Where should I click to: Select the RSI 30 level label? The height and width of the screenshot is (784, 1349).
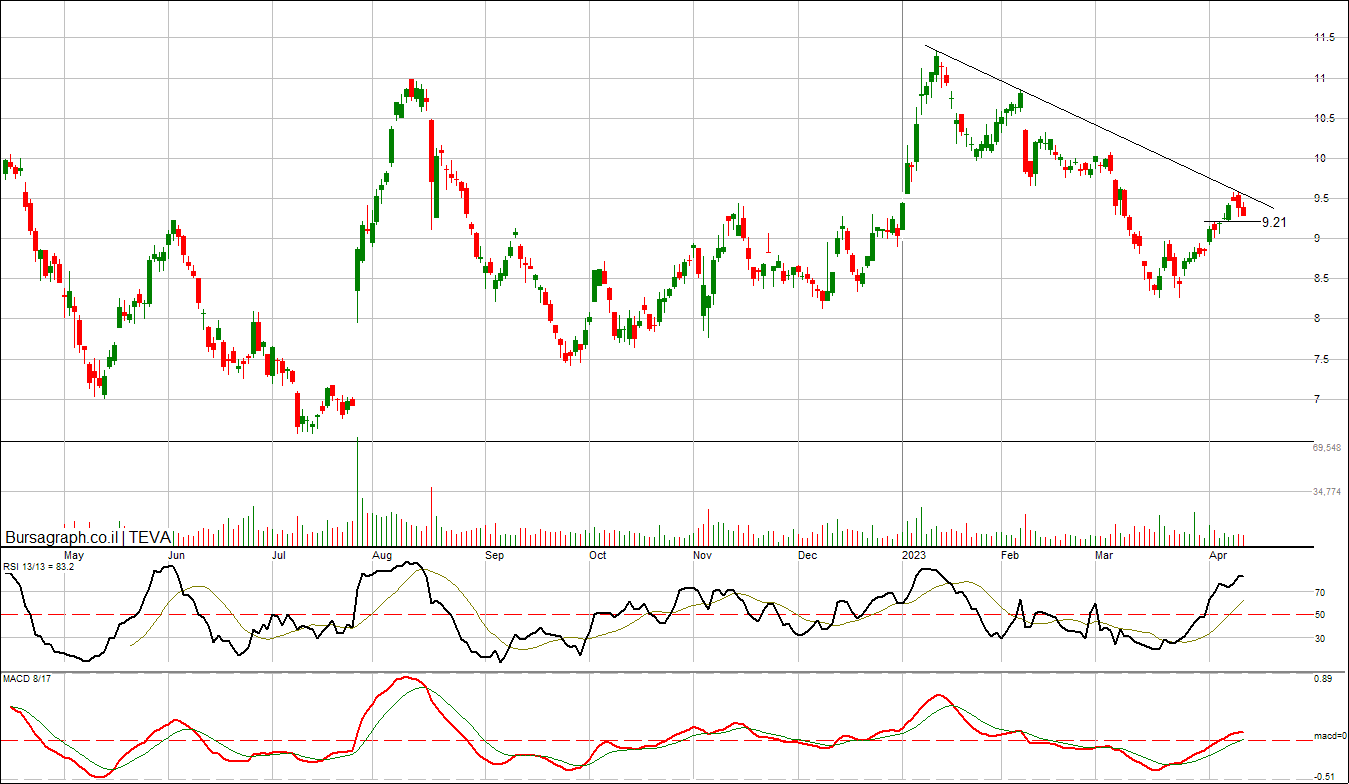click(1319, 638)
